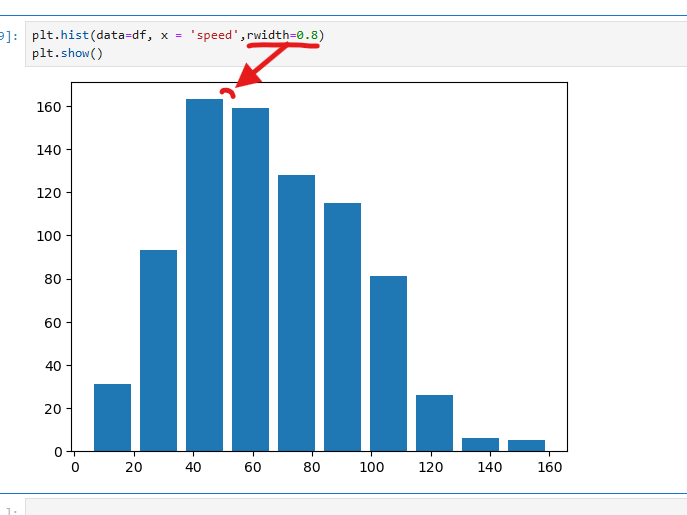Click the y-axis label 20
This screenshot has width=687, height=515.
tap(53, 409)
